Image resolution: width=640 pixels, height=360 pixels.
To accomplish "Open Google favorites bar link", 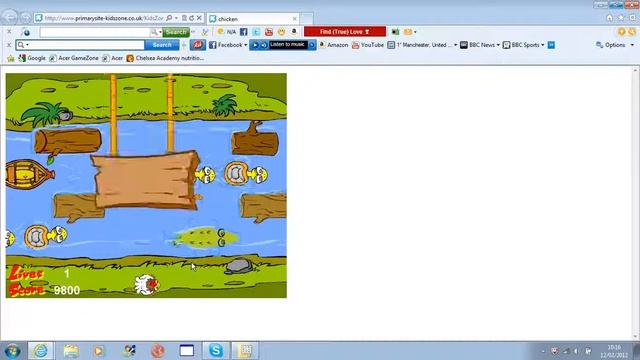I will tap(32, 58).
